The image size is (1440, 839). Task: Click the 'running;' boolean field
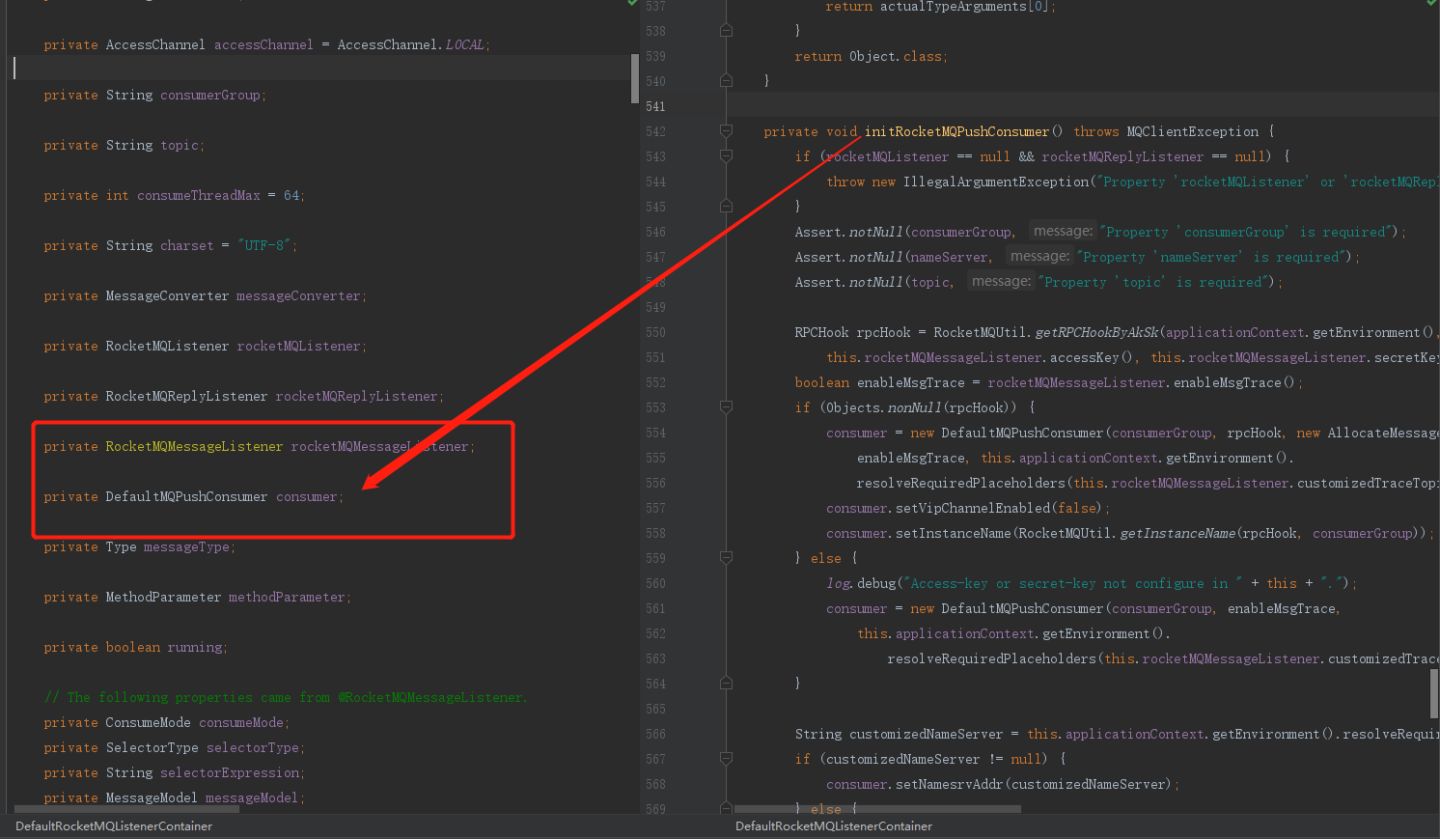[198, 647]
